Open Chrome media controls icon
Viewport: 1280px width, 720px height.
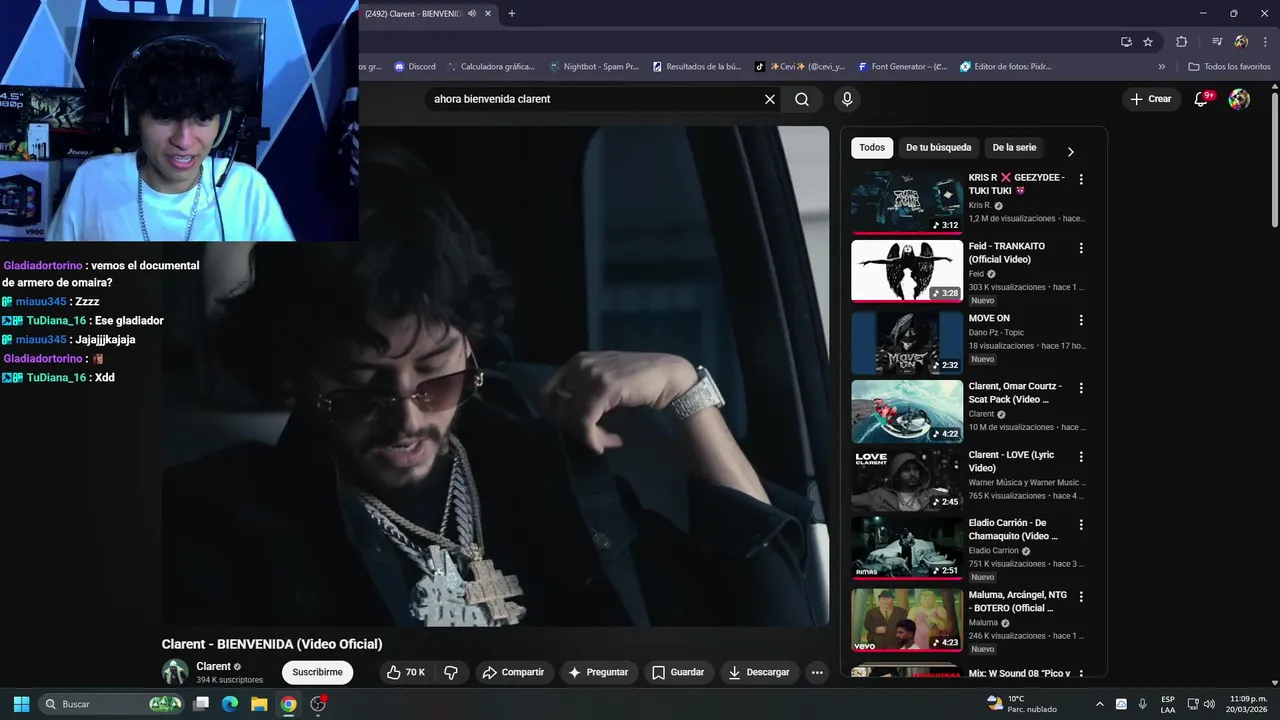[x=1217, y=42]
